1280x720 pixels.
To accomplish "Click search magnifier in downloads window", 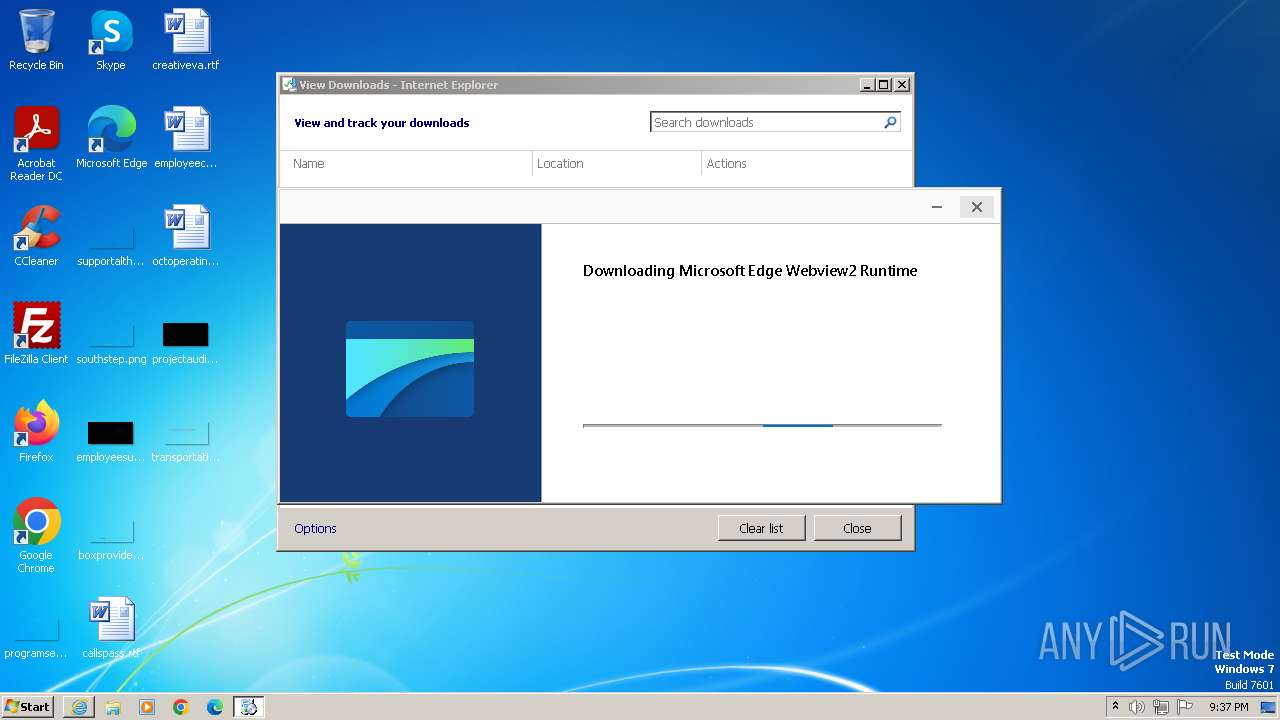I will (x=890, y=122).
